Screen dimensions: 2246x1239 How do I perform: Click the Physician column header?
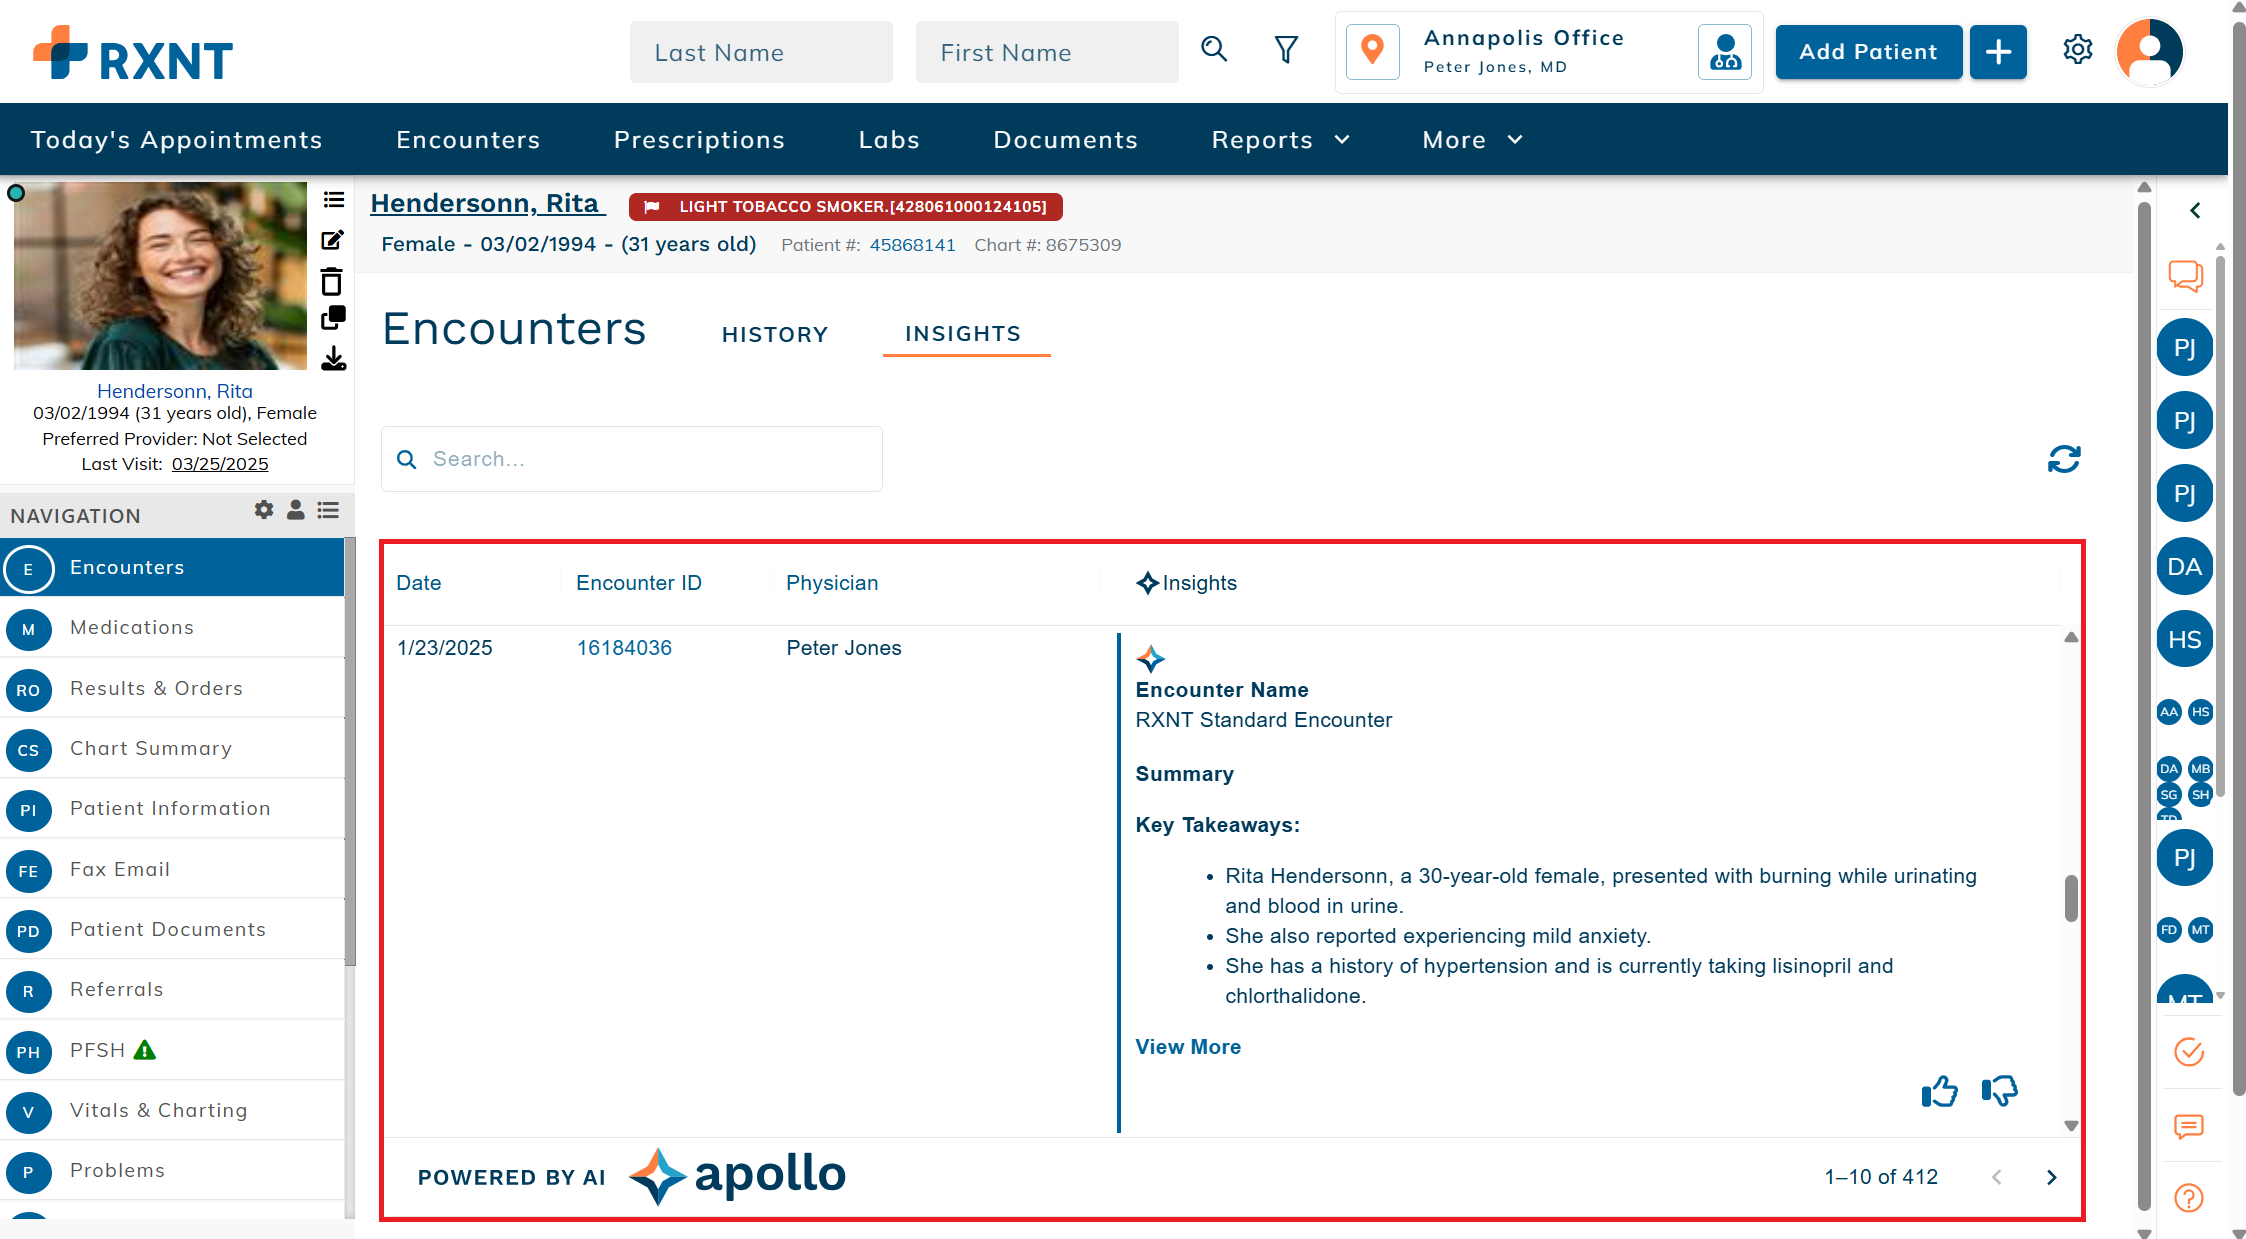coord(832,583)
